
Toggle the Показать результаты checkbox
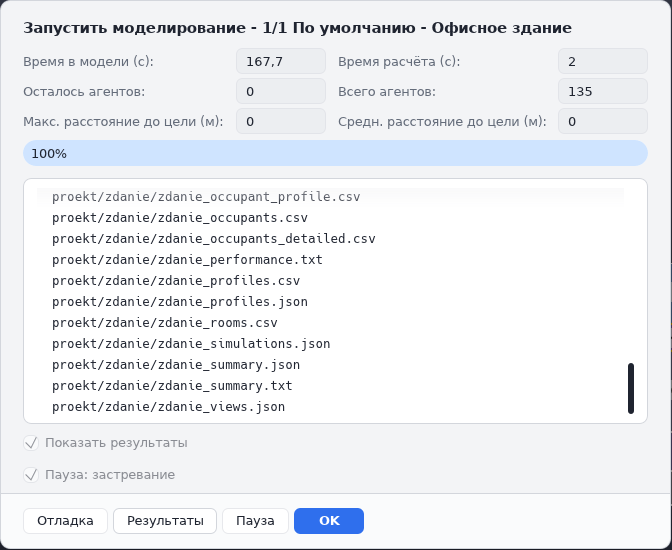click(x=31, y=443)
